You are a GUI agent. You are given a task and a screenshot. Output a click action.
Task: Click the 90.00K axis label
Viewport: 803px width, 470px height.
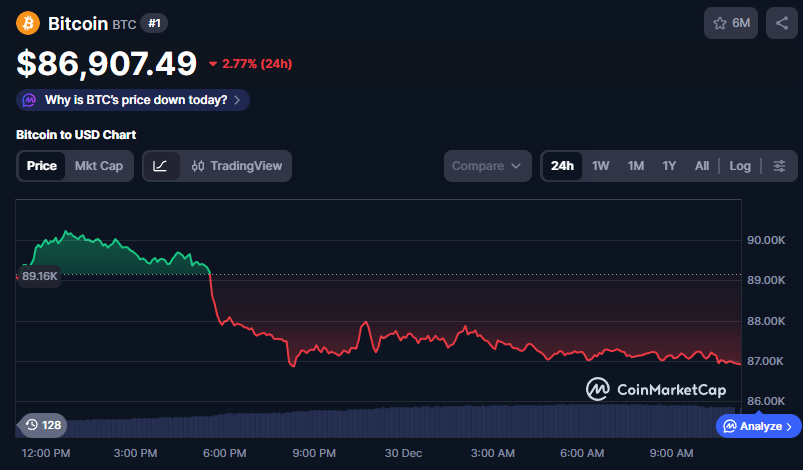click(766, 240)
